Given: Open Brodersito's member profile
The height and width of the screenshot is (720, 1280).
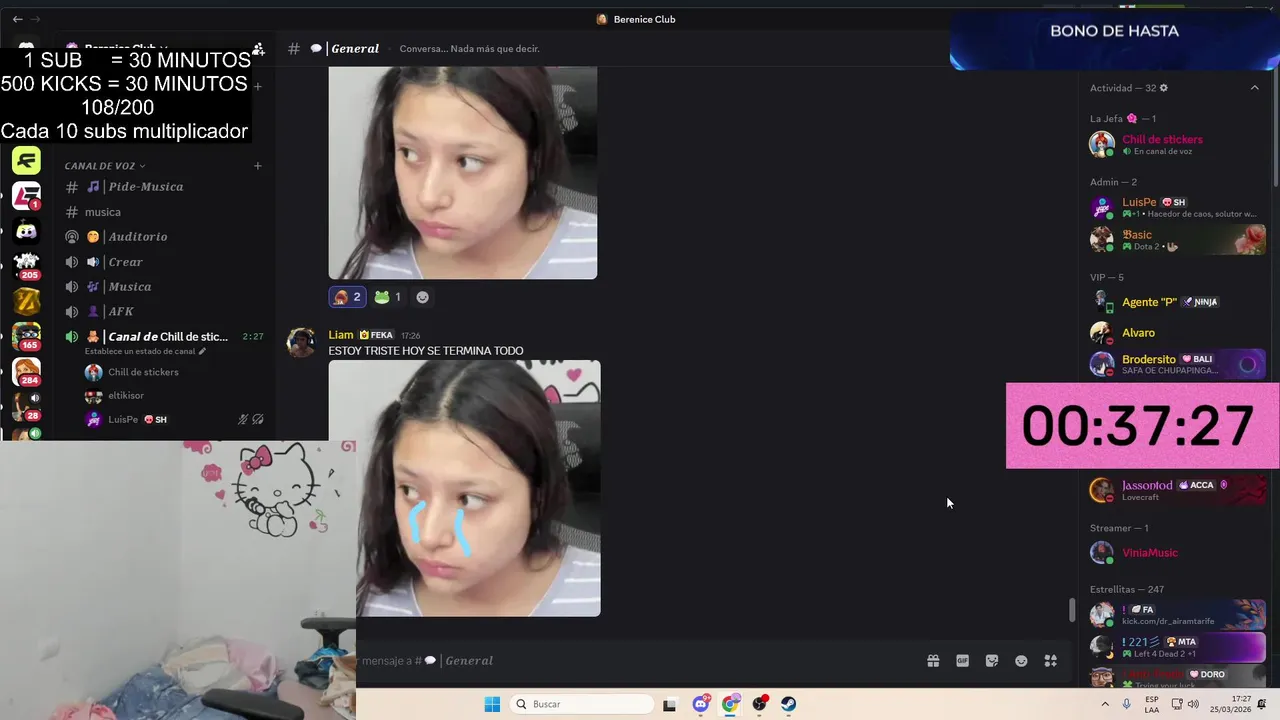Looking at the screenshot, I should coord(1176,364).
